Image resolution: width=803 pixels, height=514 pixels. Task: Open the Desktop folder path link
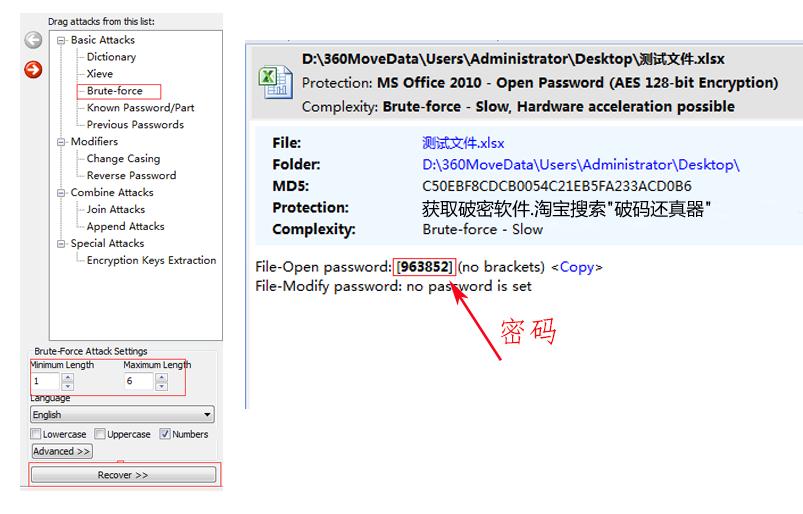tap(581, 164)
